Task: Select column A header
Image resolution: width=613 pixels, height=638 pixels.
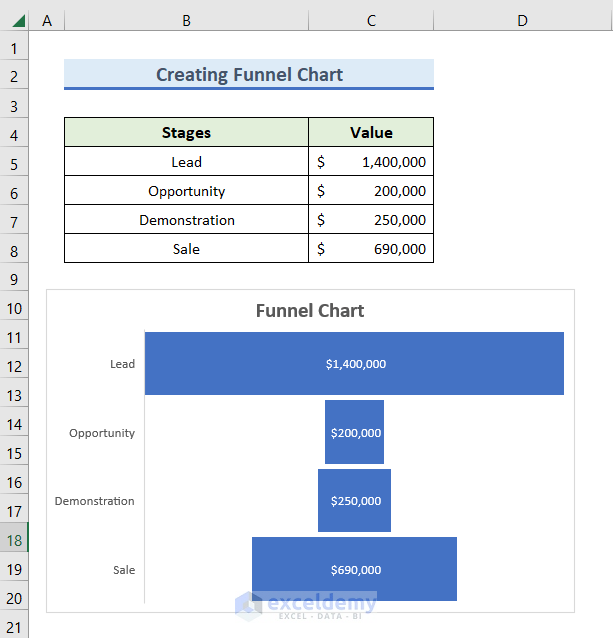Action: point(47,20)
